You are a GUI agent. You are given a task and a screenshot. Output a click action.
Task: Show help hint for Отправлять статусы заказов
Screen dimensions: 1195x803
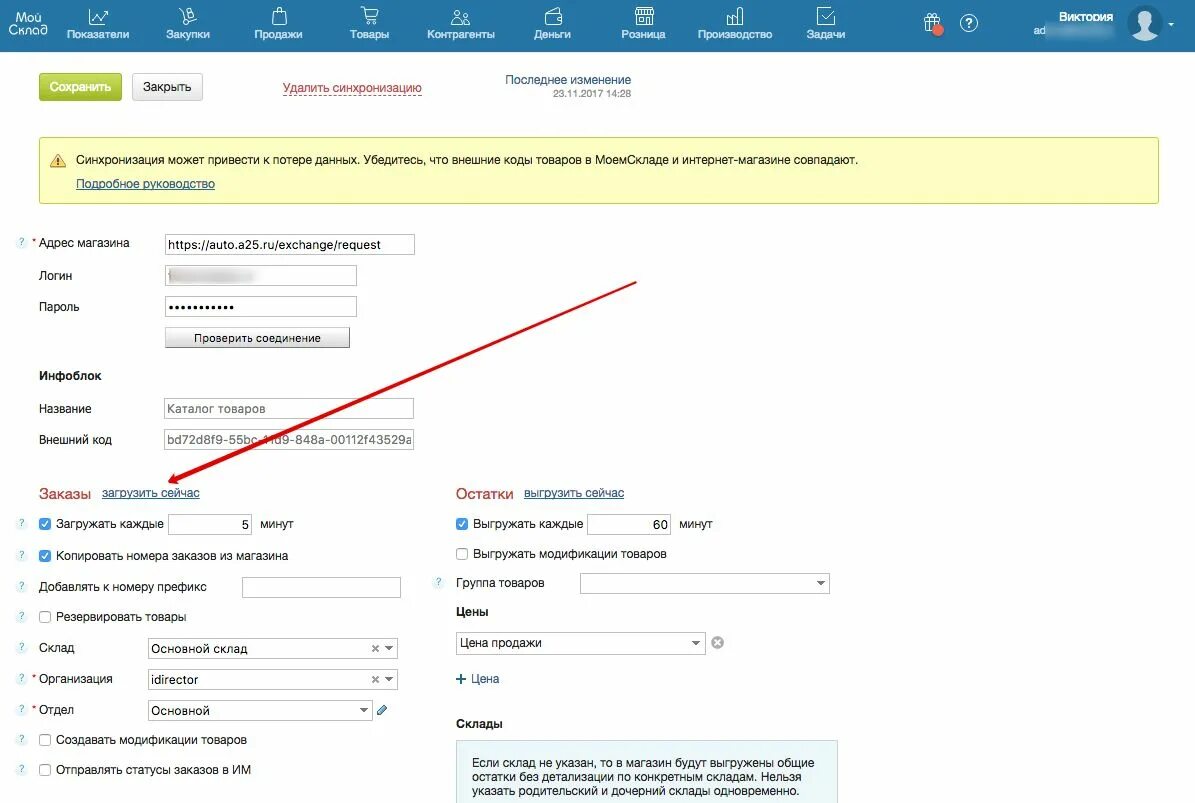[21, 769]
